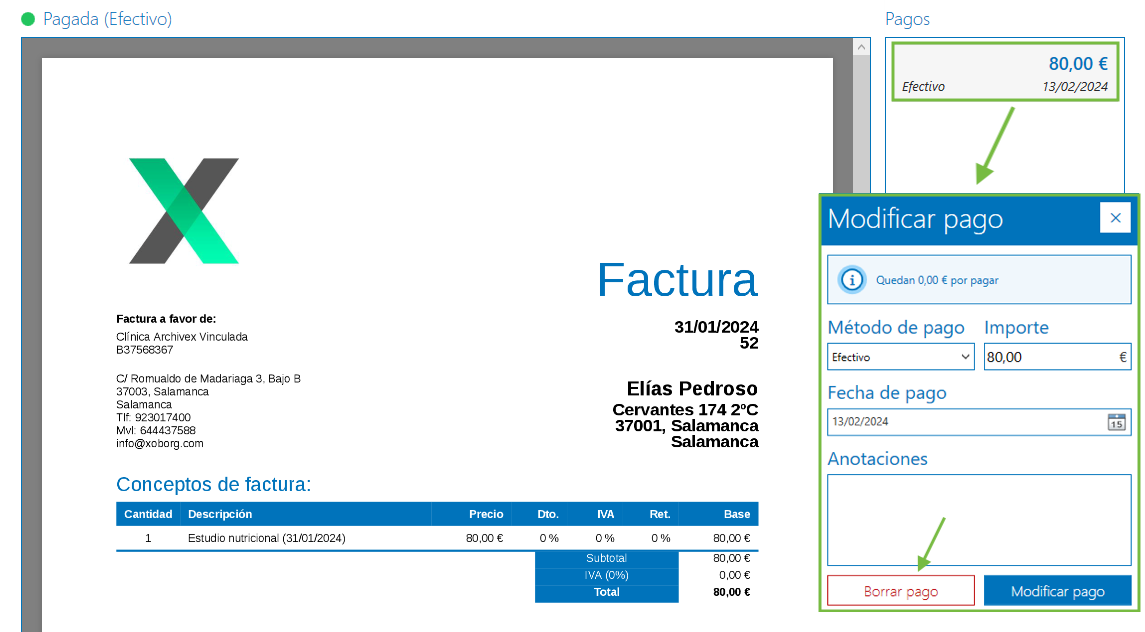Expand the 13/02/2024 date picker field
Image resolution: width=1145 pixels, height=632 pixels.
pyautogui.click(x=978, y=421)
